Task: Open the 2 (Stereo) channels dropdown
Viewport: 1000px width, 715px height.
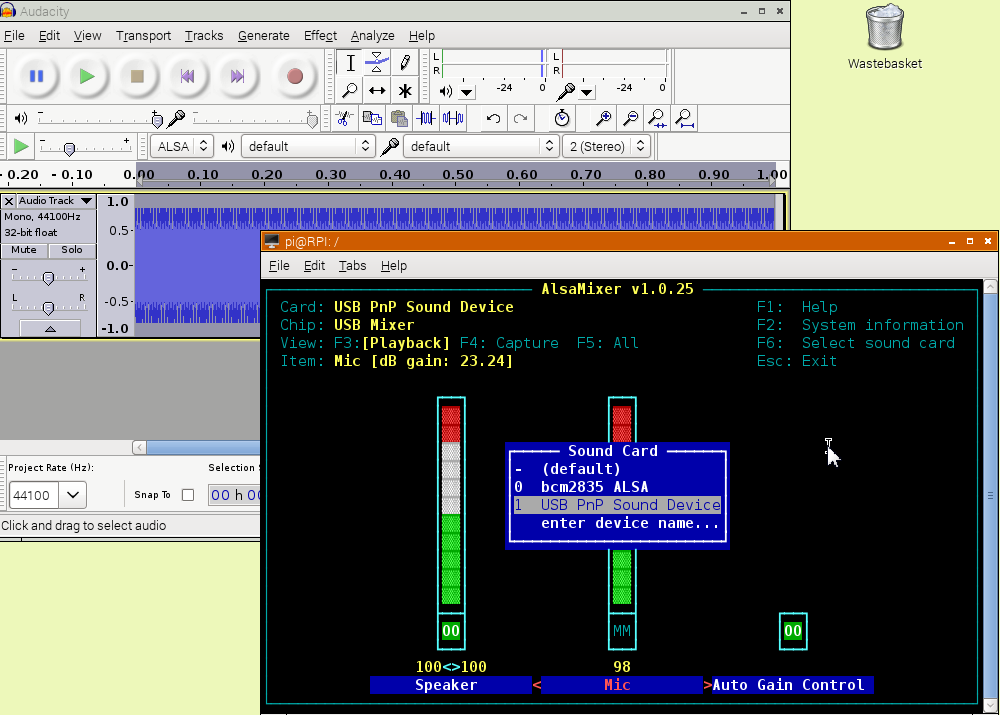Action: click(x=606, y=146)
